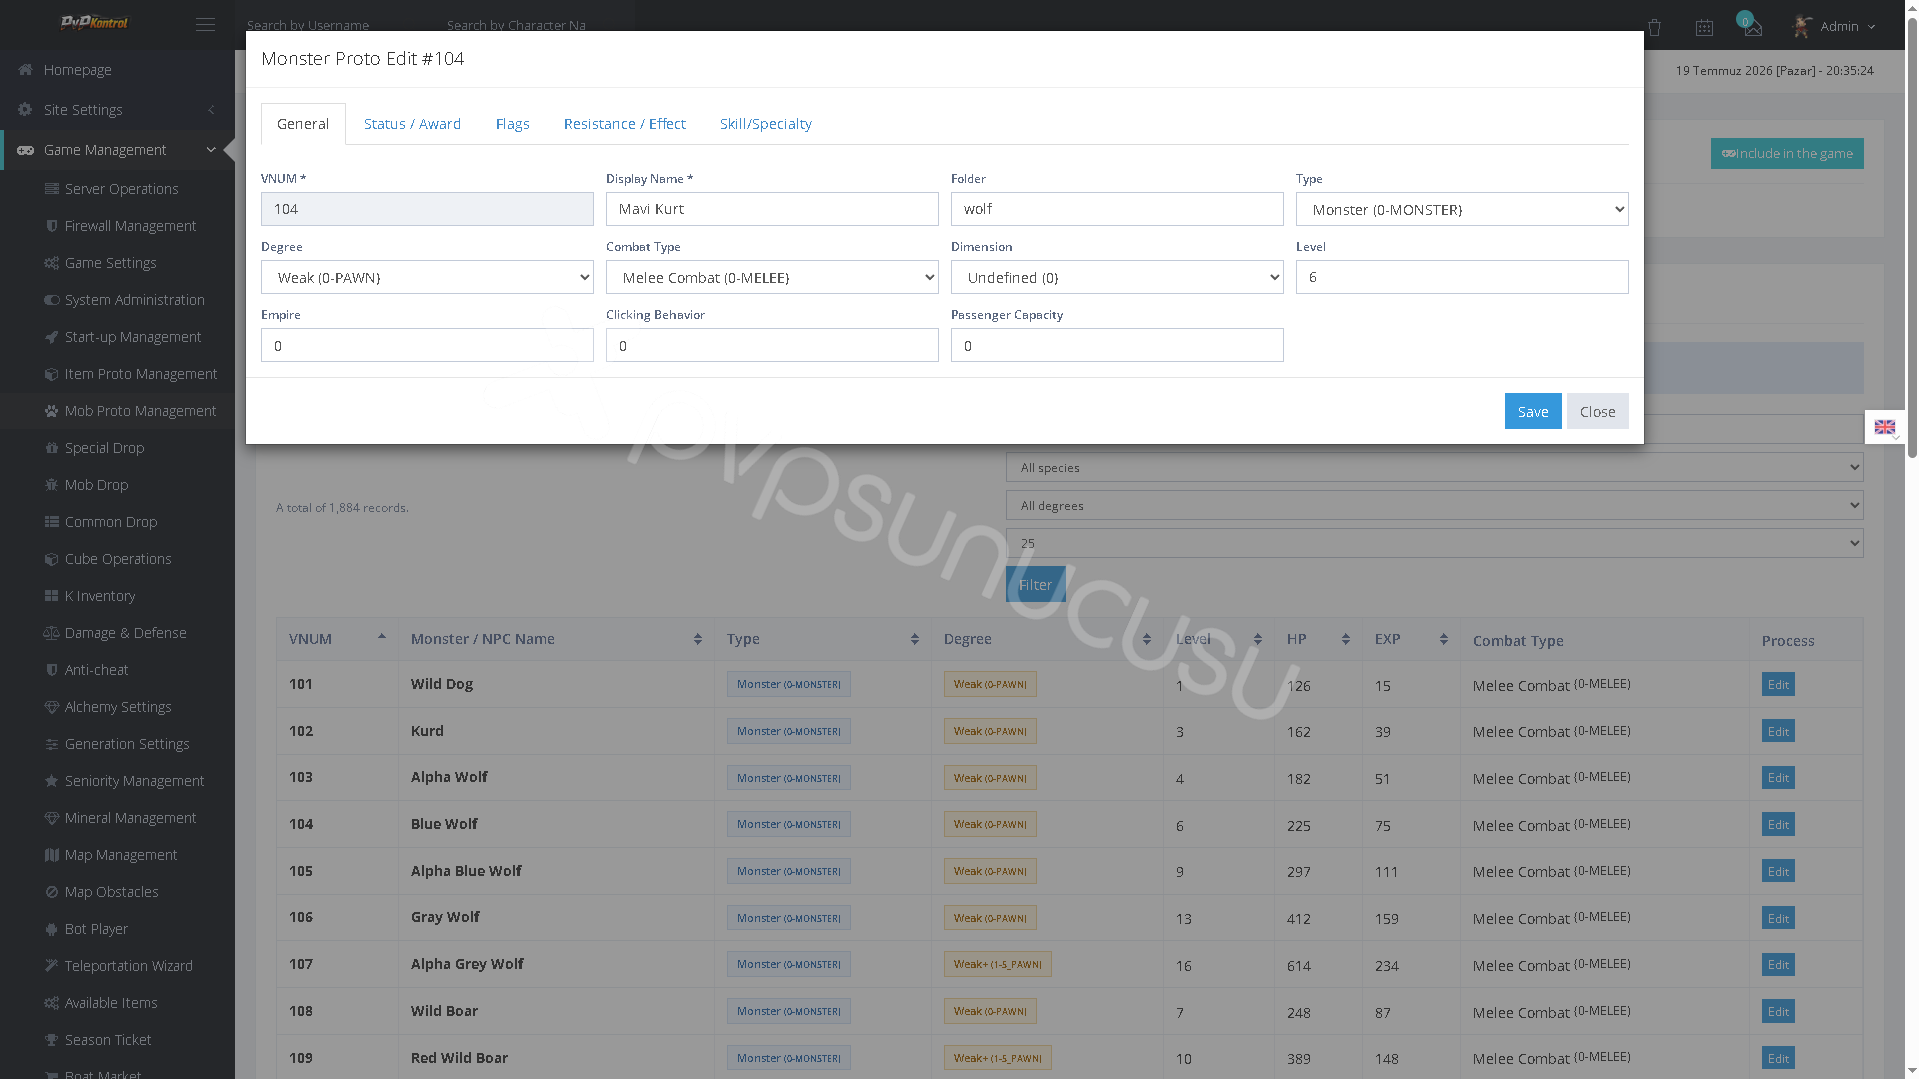Screen dimensions: 1919x1079
Task: Click the page vertical scrollbar
Action: (1912, 230)
